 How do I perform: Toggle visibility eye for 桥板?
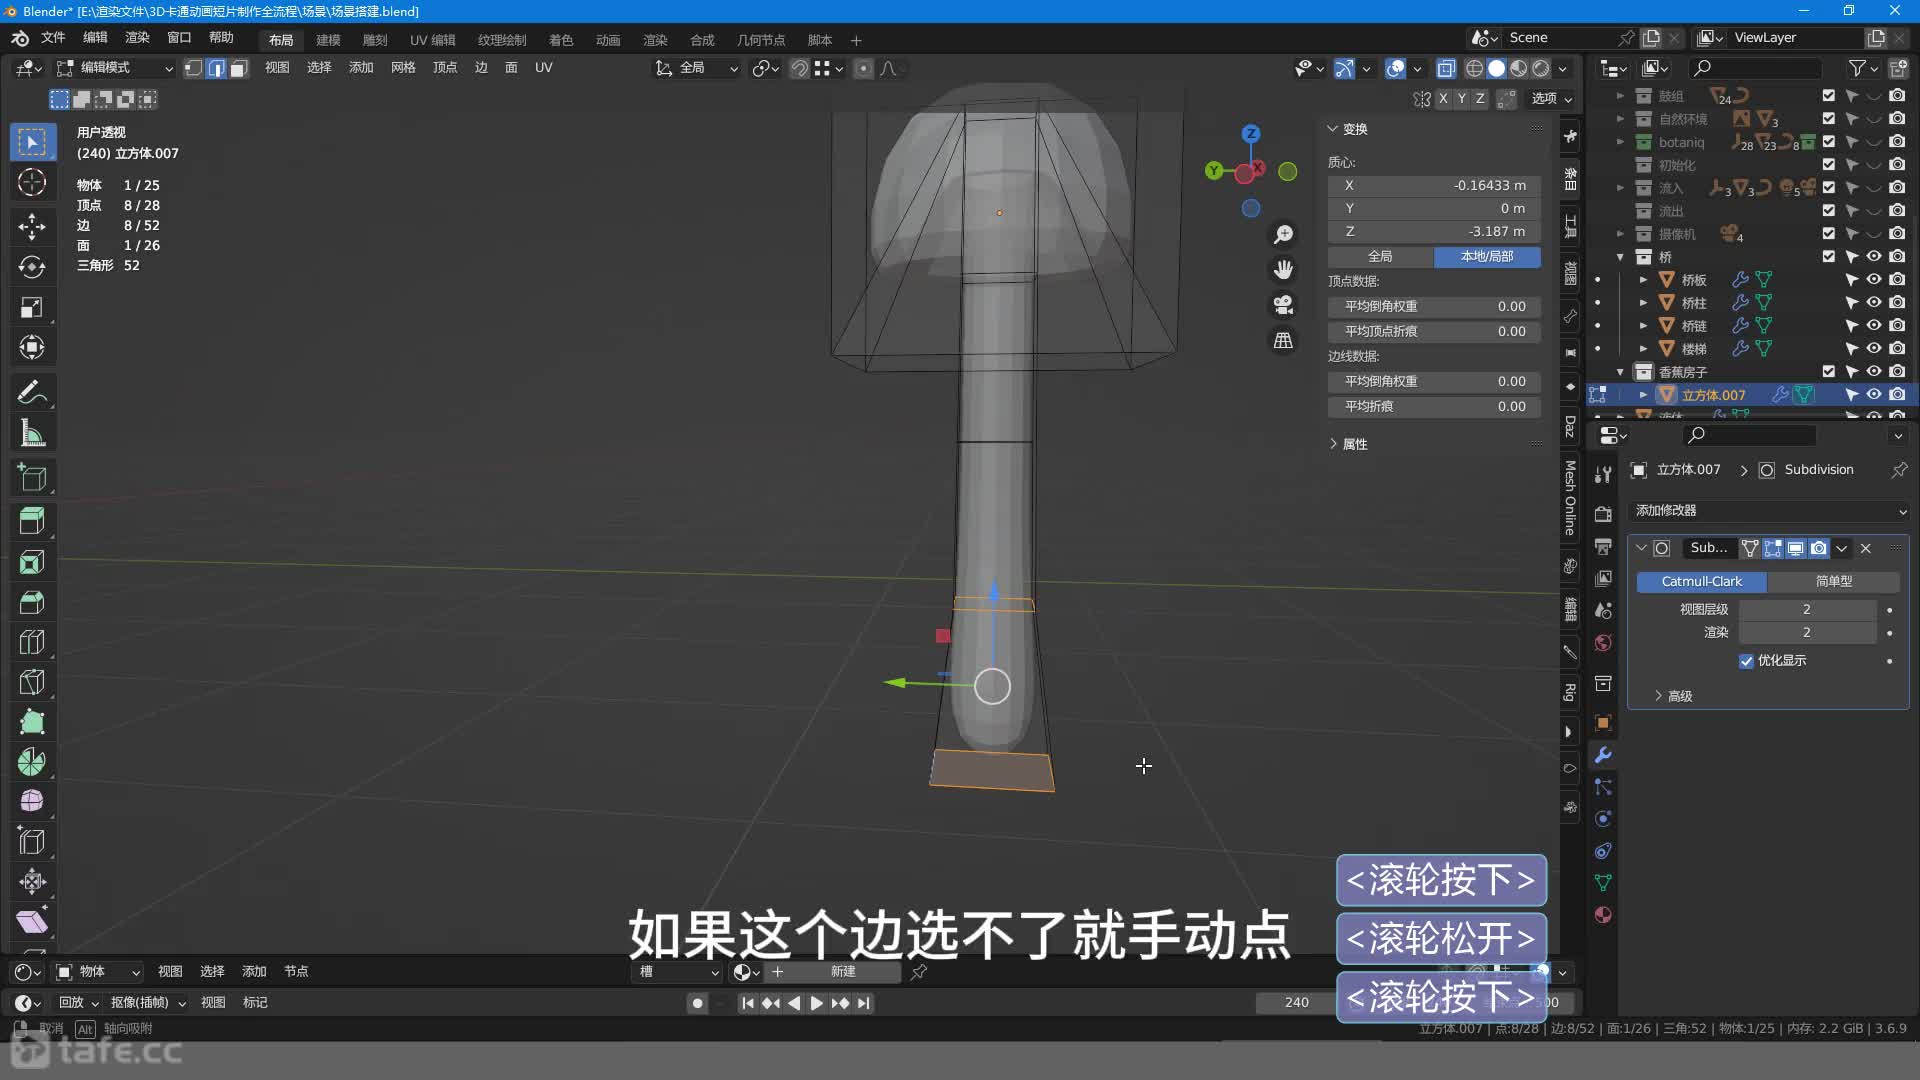tap(1874, 280)
